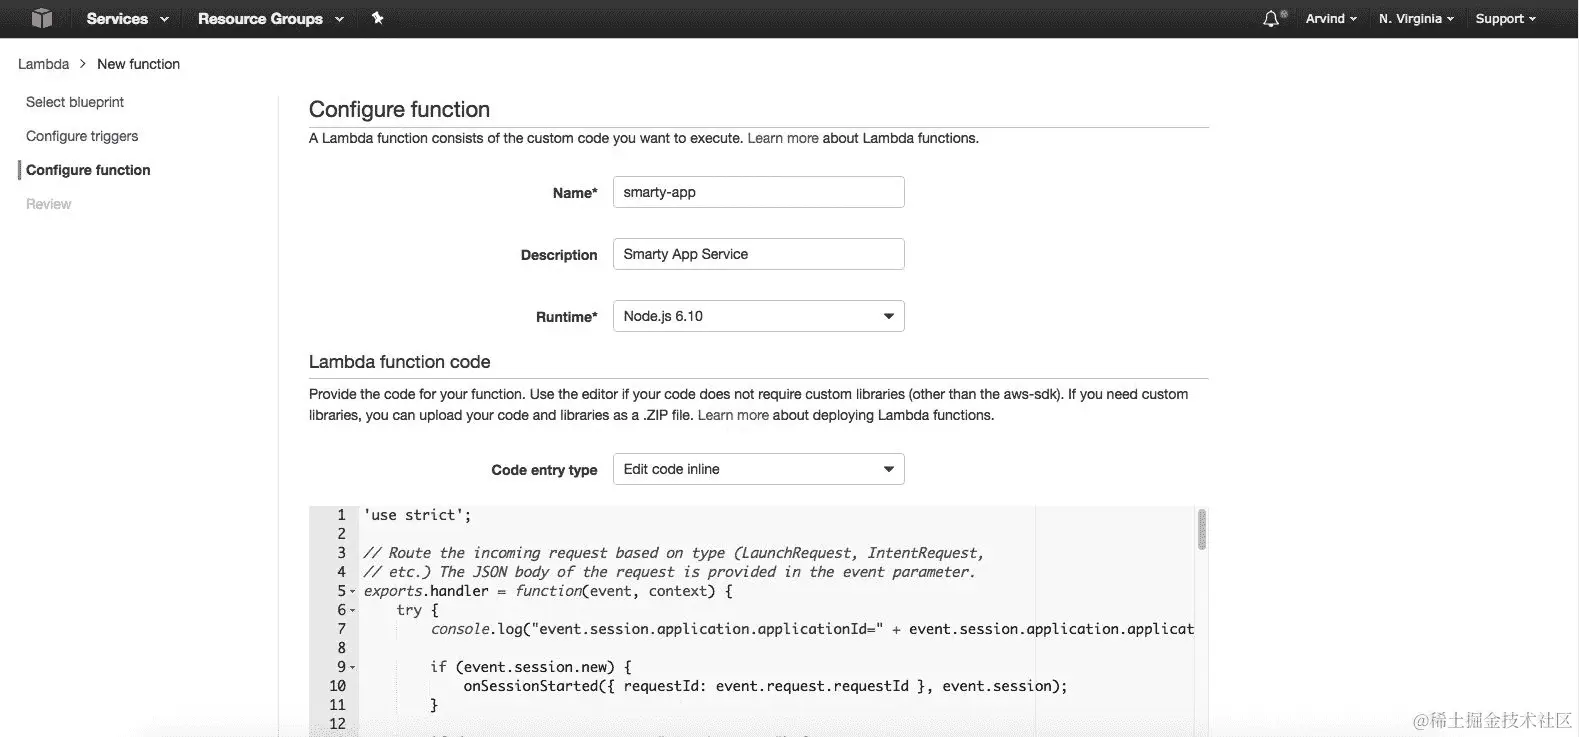Screen dimensions: 1579x737
Task: Go to Select blueprint step
Action: point(75,102)
